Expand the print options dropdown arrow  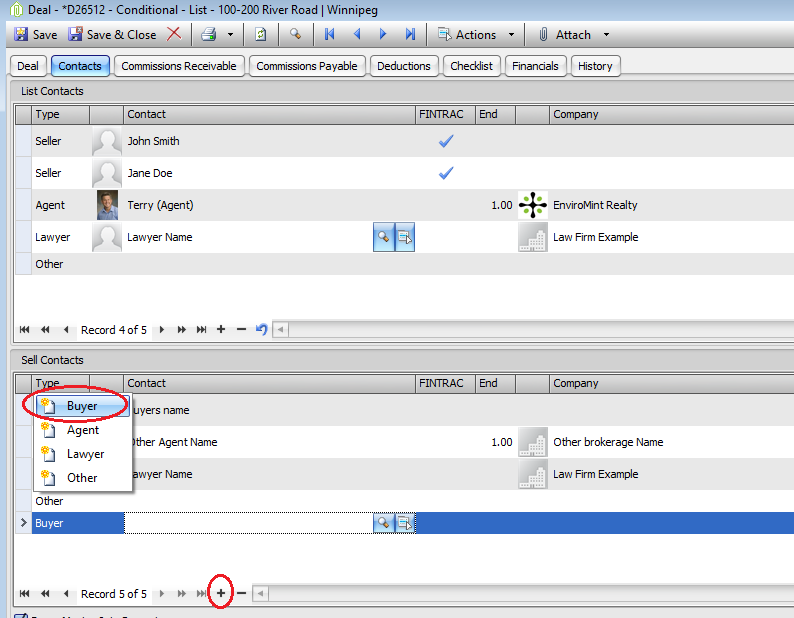click(x=230, y=34)
